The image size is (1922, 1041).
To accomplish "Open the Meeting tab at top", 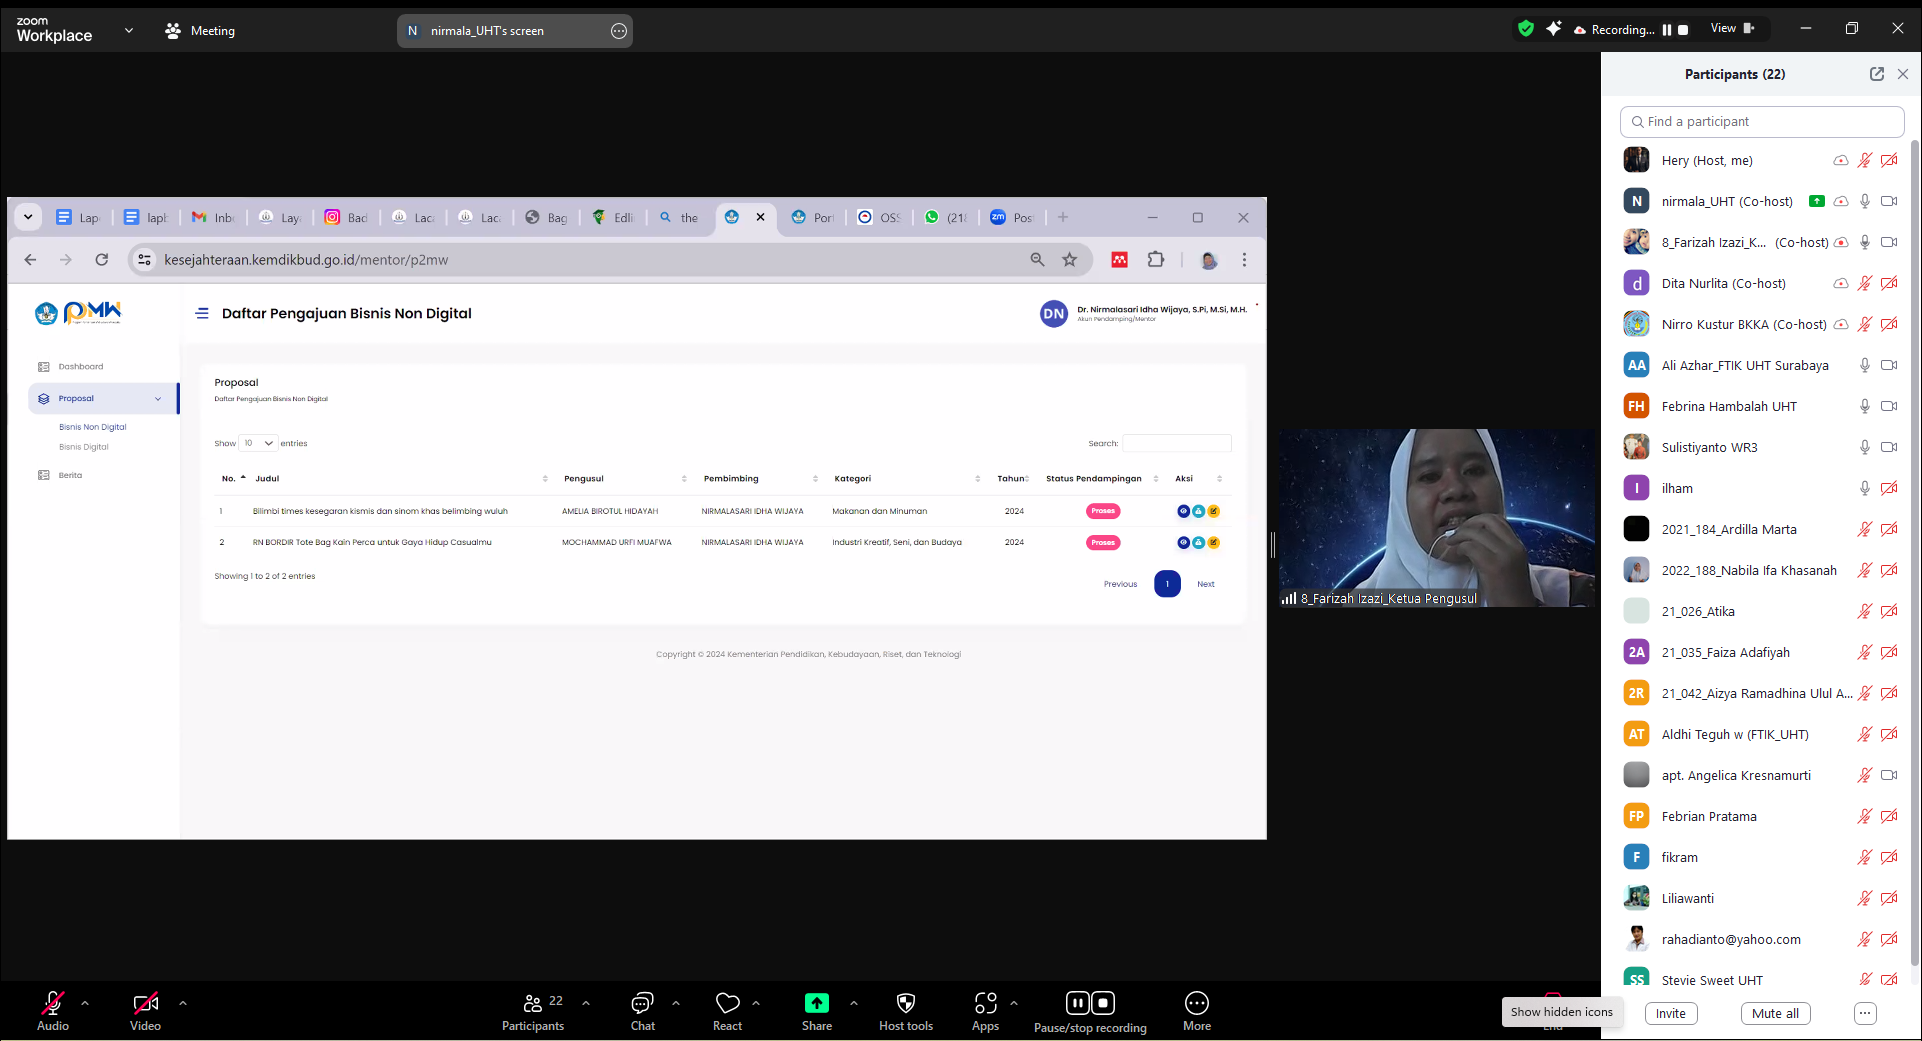I will 200,31.
